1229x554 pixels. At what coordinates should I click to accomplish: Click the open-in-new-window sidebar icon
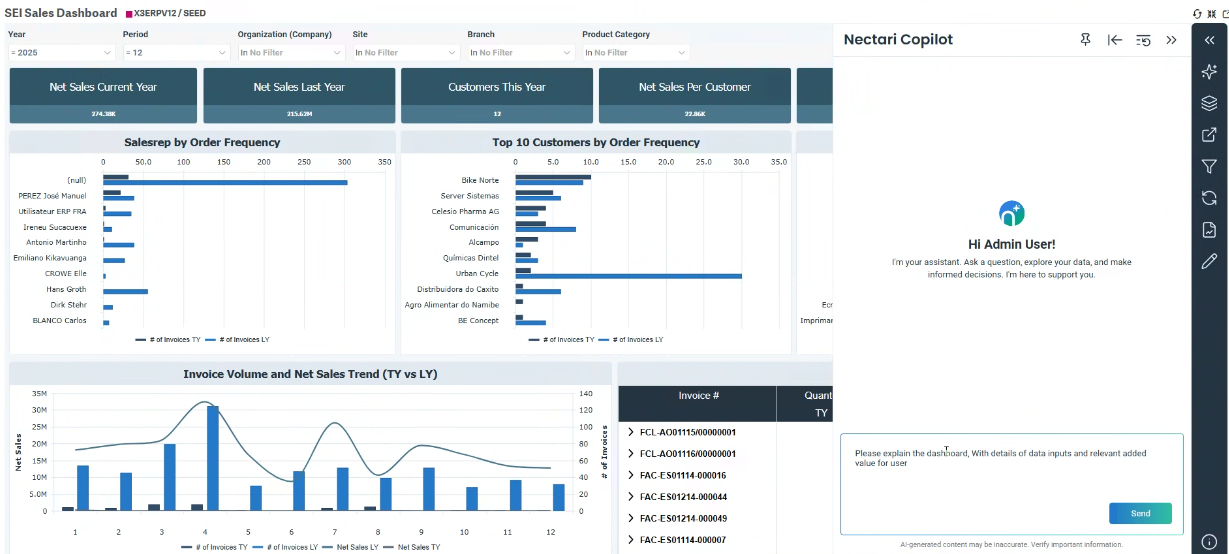point(1209,135)
